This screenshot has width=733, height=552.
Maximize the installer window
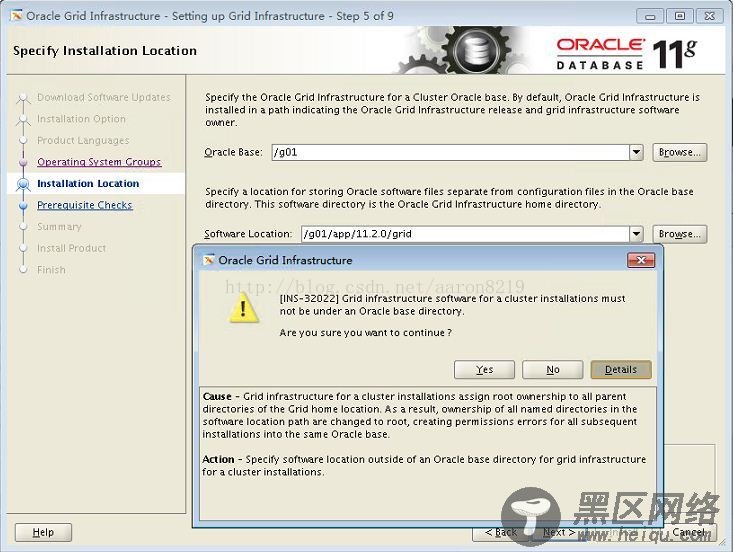click(x=680, y=16)
